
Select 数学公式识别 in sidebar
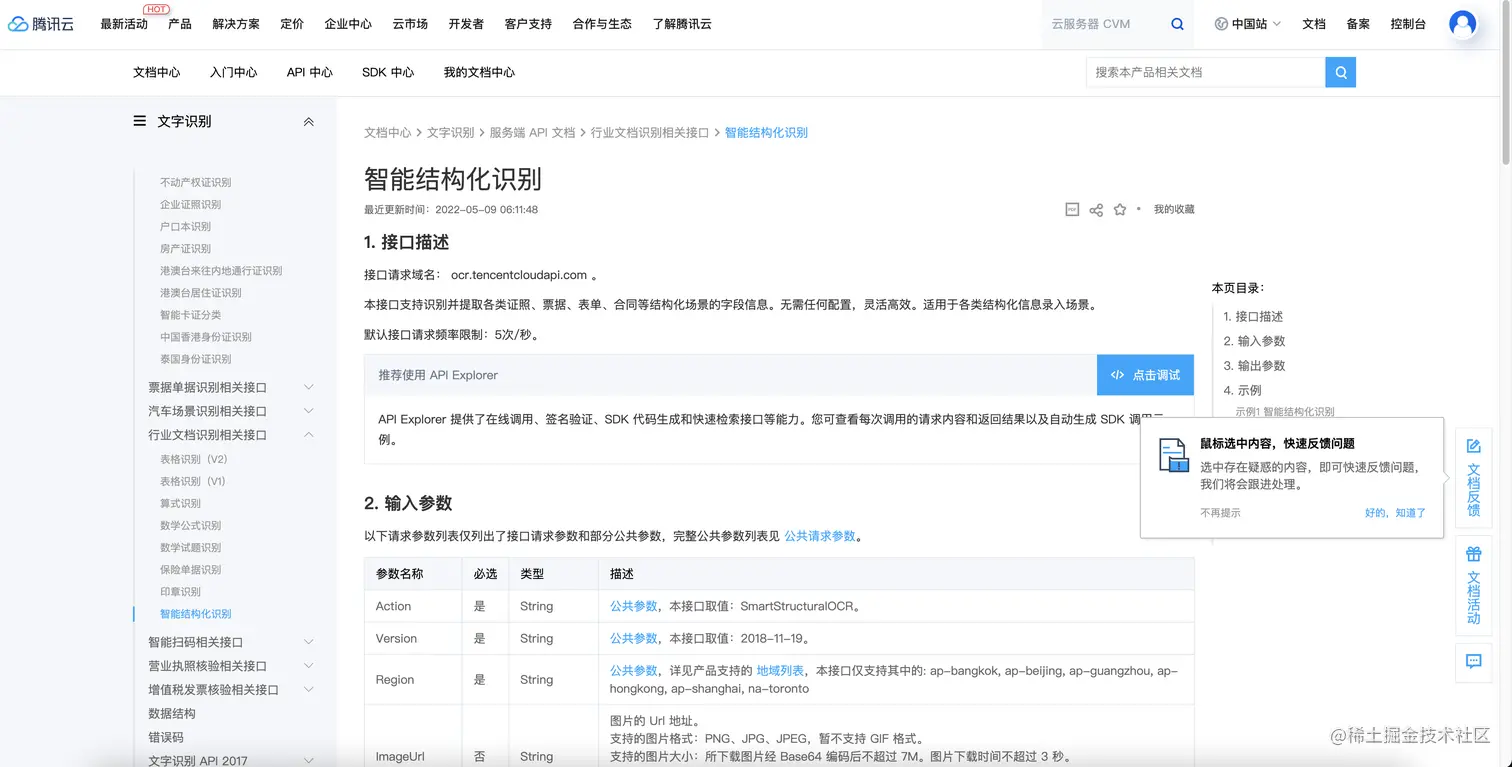191,525
